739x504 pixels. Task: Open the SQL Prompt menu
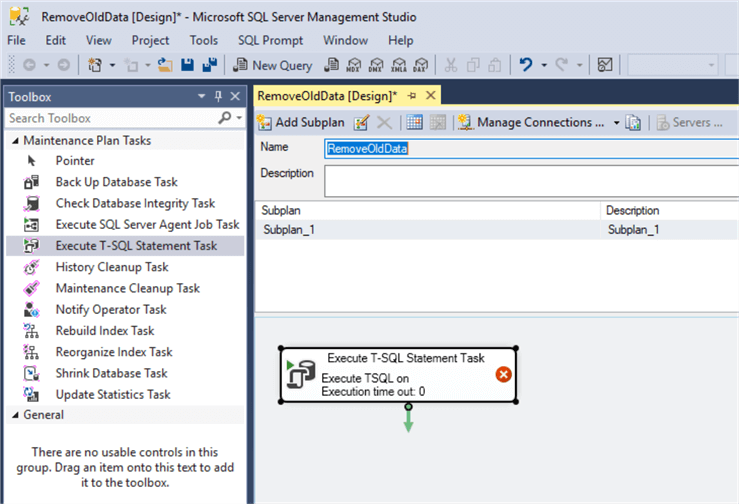(x=271, y=41)
